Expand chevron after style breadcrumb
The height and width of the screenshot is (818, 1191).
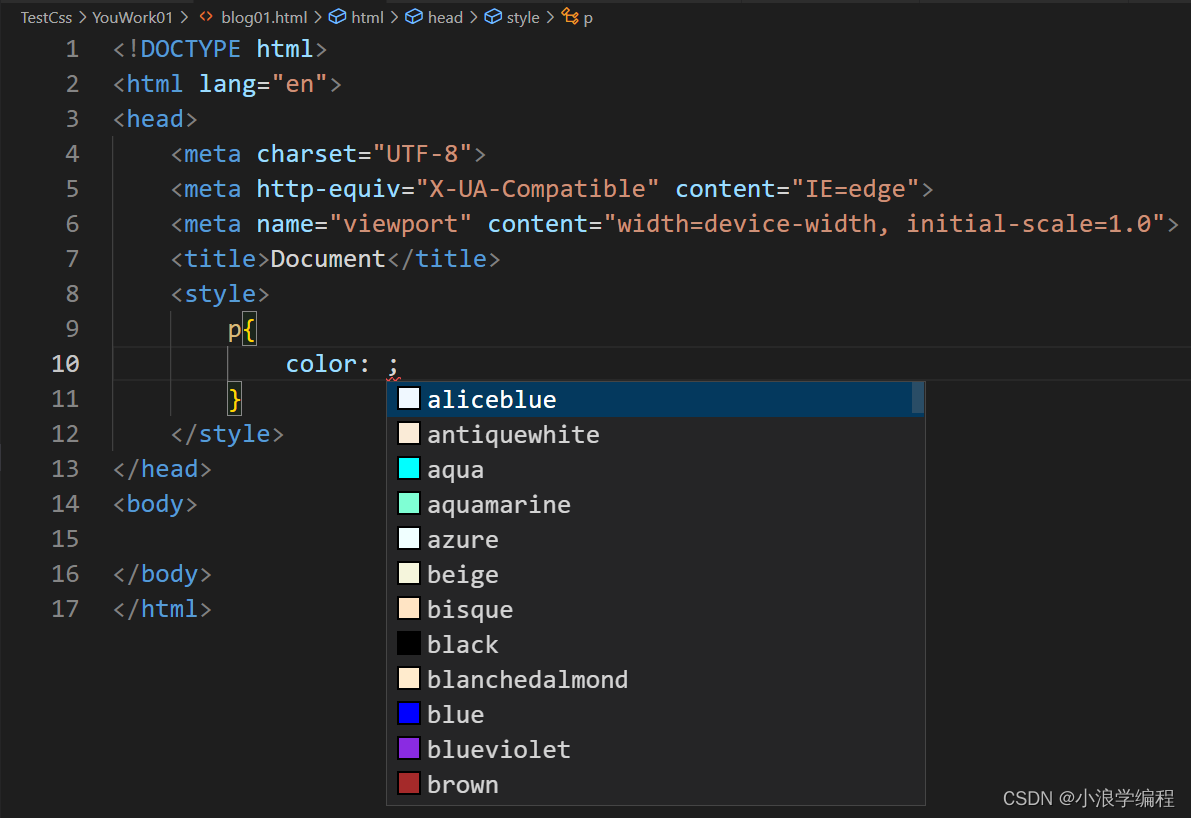(x=550, y=17)
